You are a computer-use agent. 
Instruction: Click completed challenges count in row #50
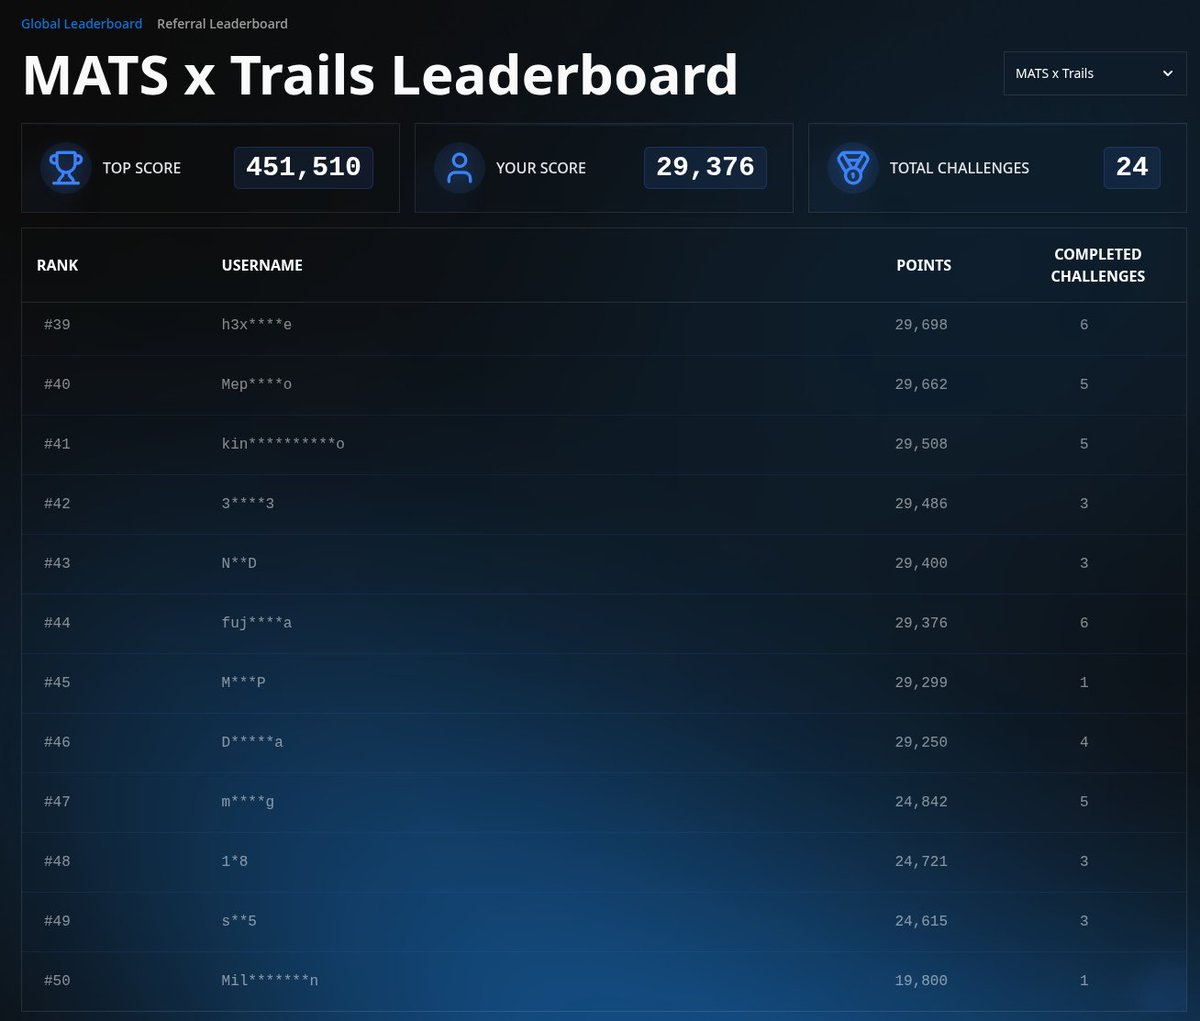1084,981
